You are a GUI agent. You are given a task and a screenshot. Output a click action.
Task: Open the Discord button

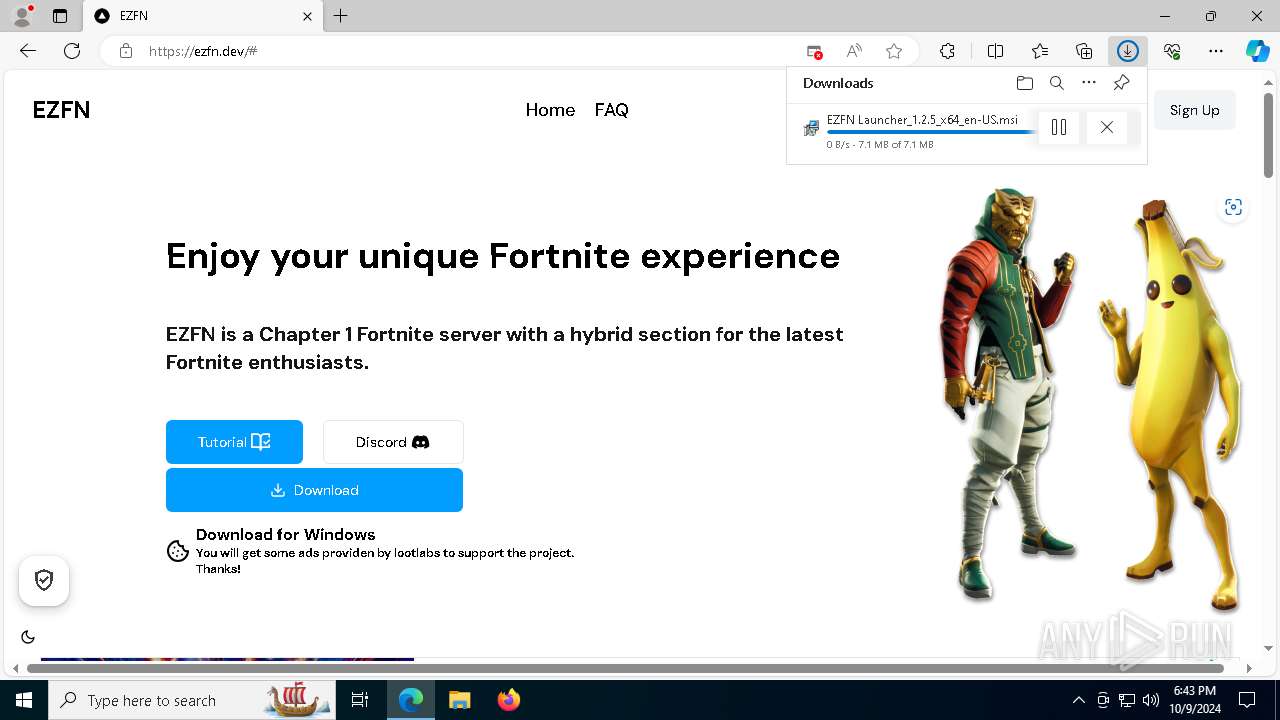[x=393, y=442]
